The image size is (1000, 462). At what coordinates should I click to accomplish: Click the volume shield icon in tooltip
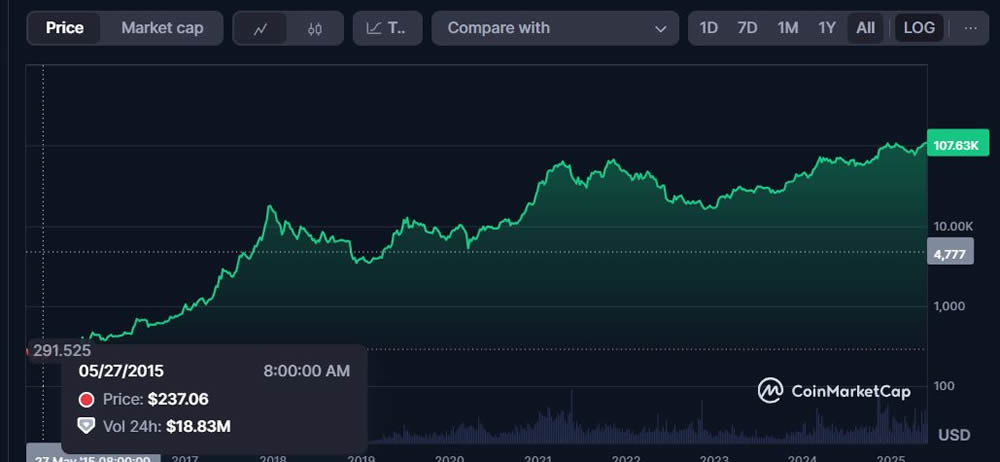click(86, 426)
